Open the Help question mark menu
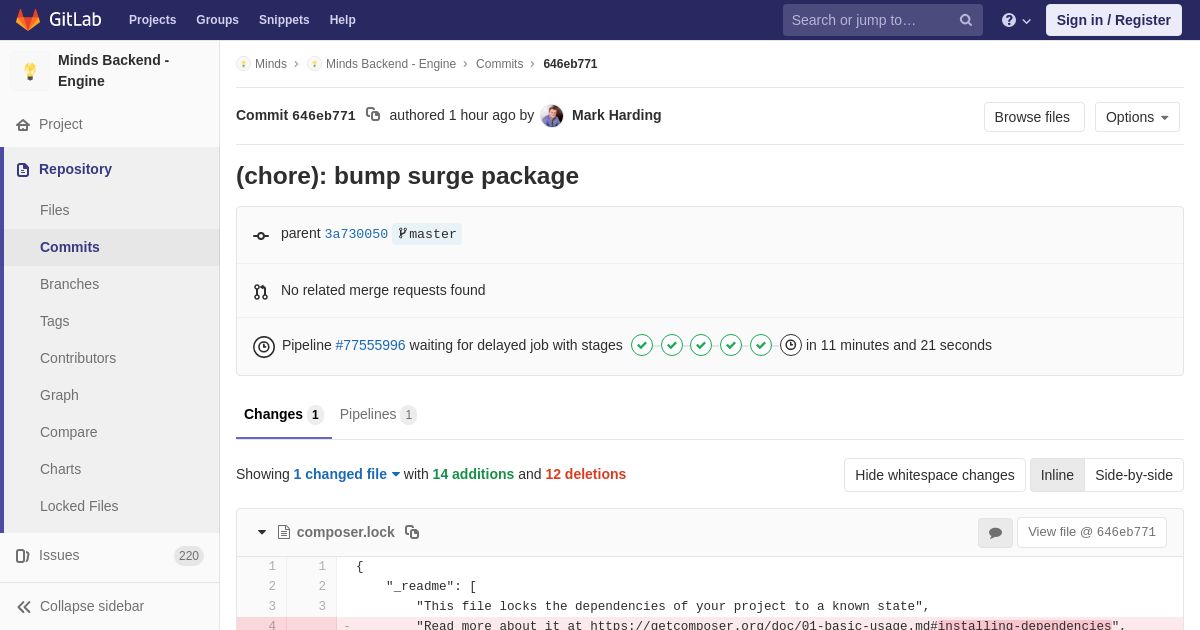 tap(1015, 20)
